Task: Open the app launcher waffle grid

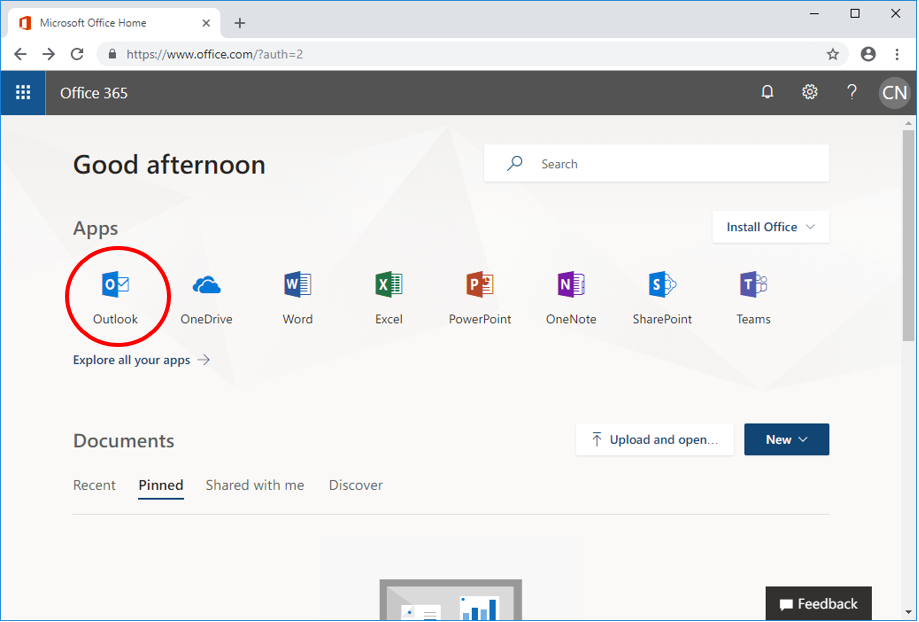Action: [x=23, y=93]
